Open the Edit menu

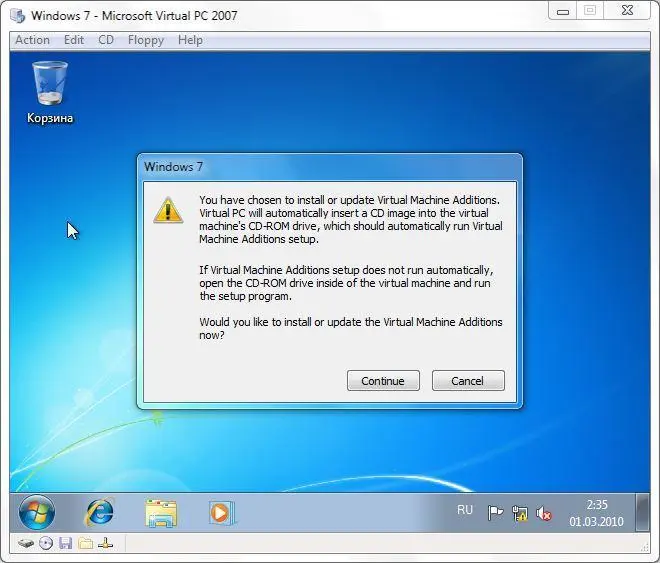click(74, 40)
